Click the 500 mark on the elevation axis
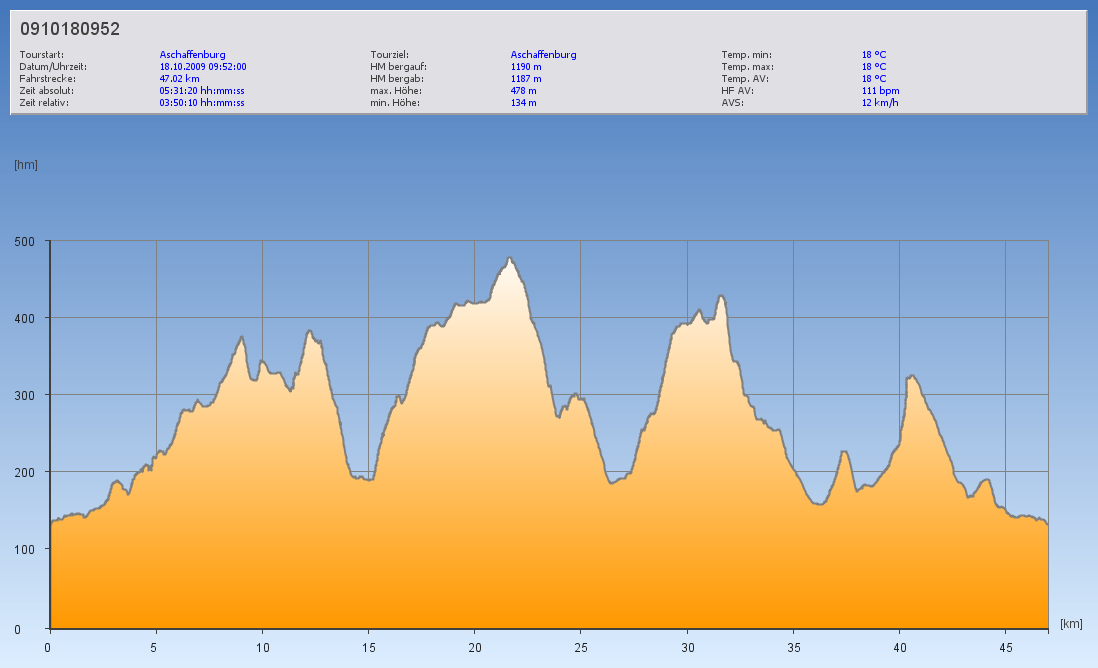 (24, 241)
